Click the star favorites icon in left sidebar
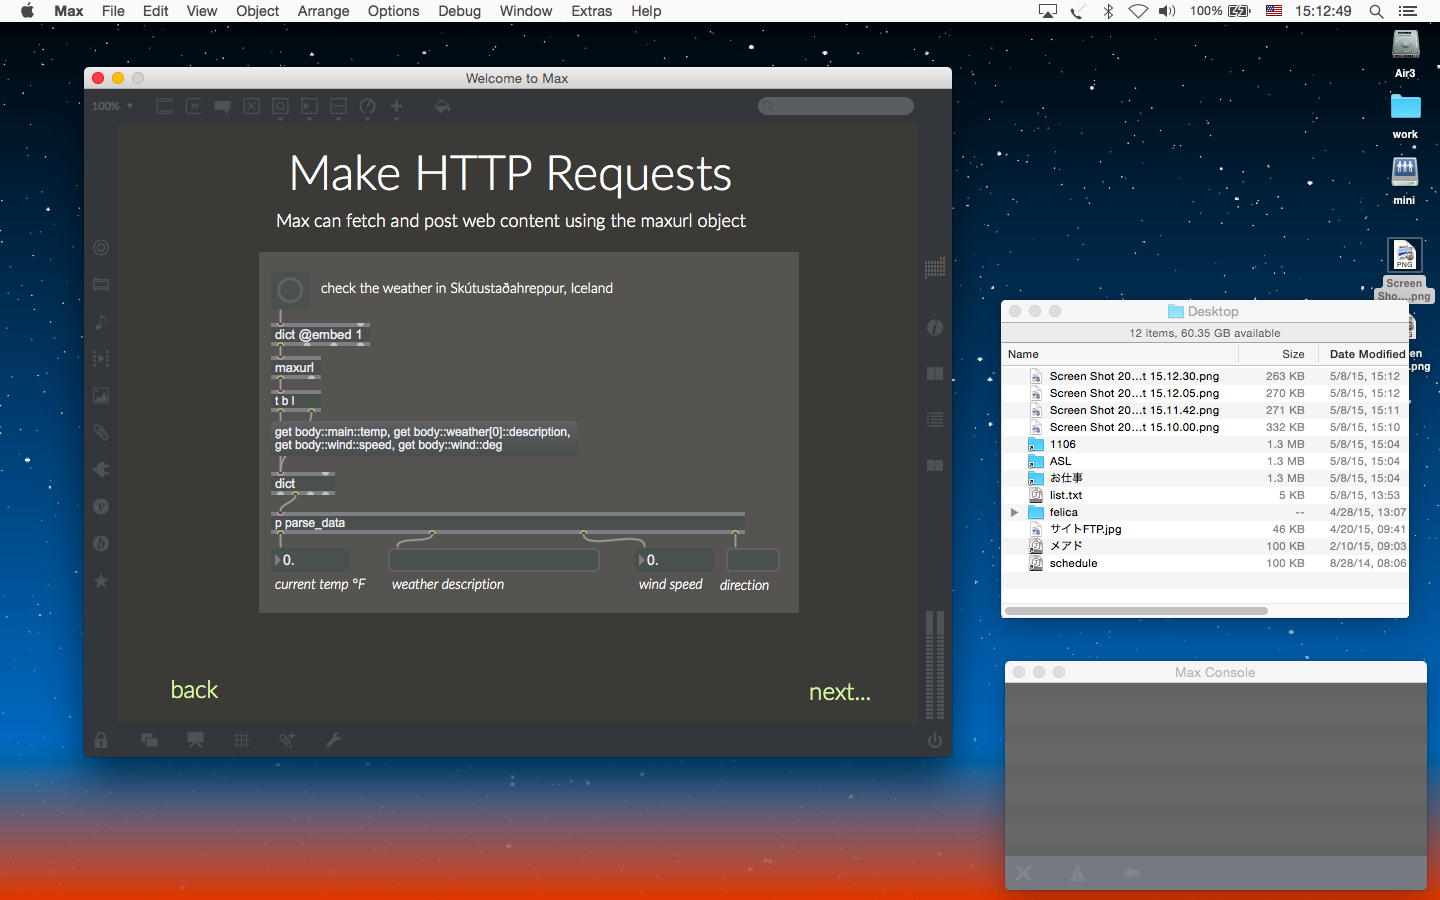The height and width of the screenshot is (900, 1440). click(101, 581)
